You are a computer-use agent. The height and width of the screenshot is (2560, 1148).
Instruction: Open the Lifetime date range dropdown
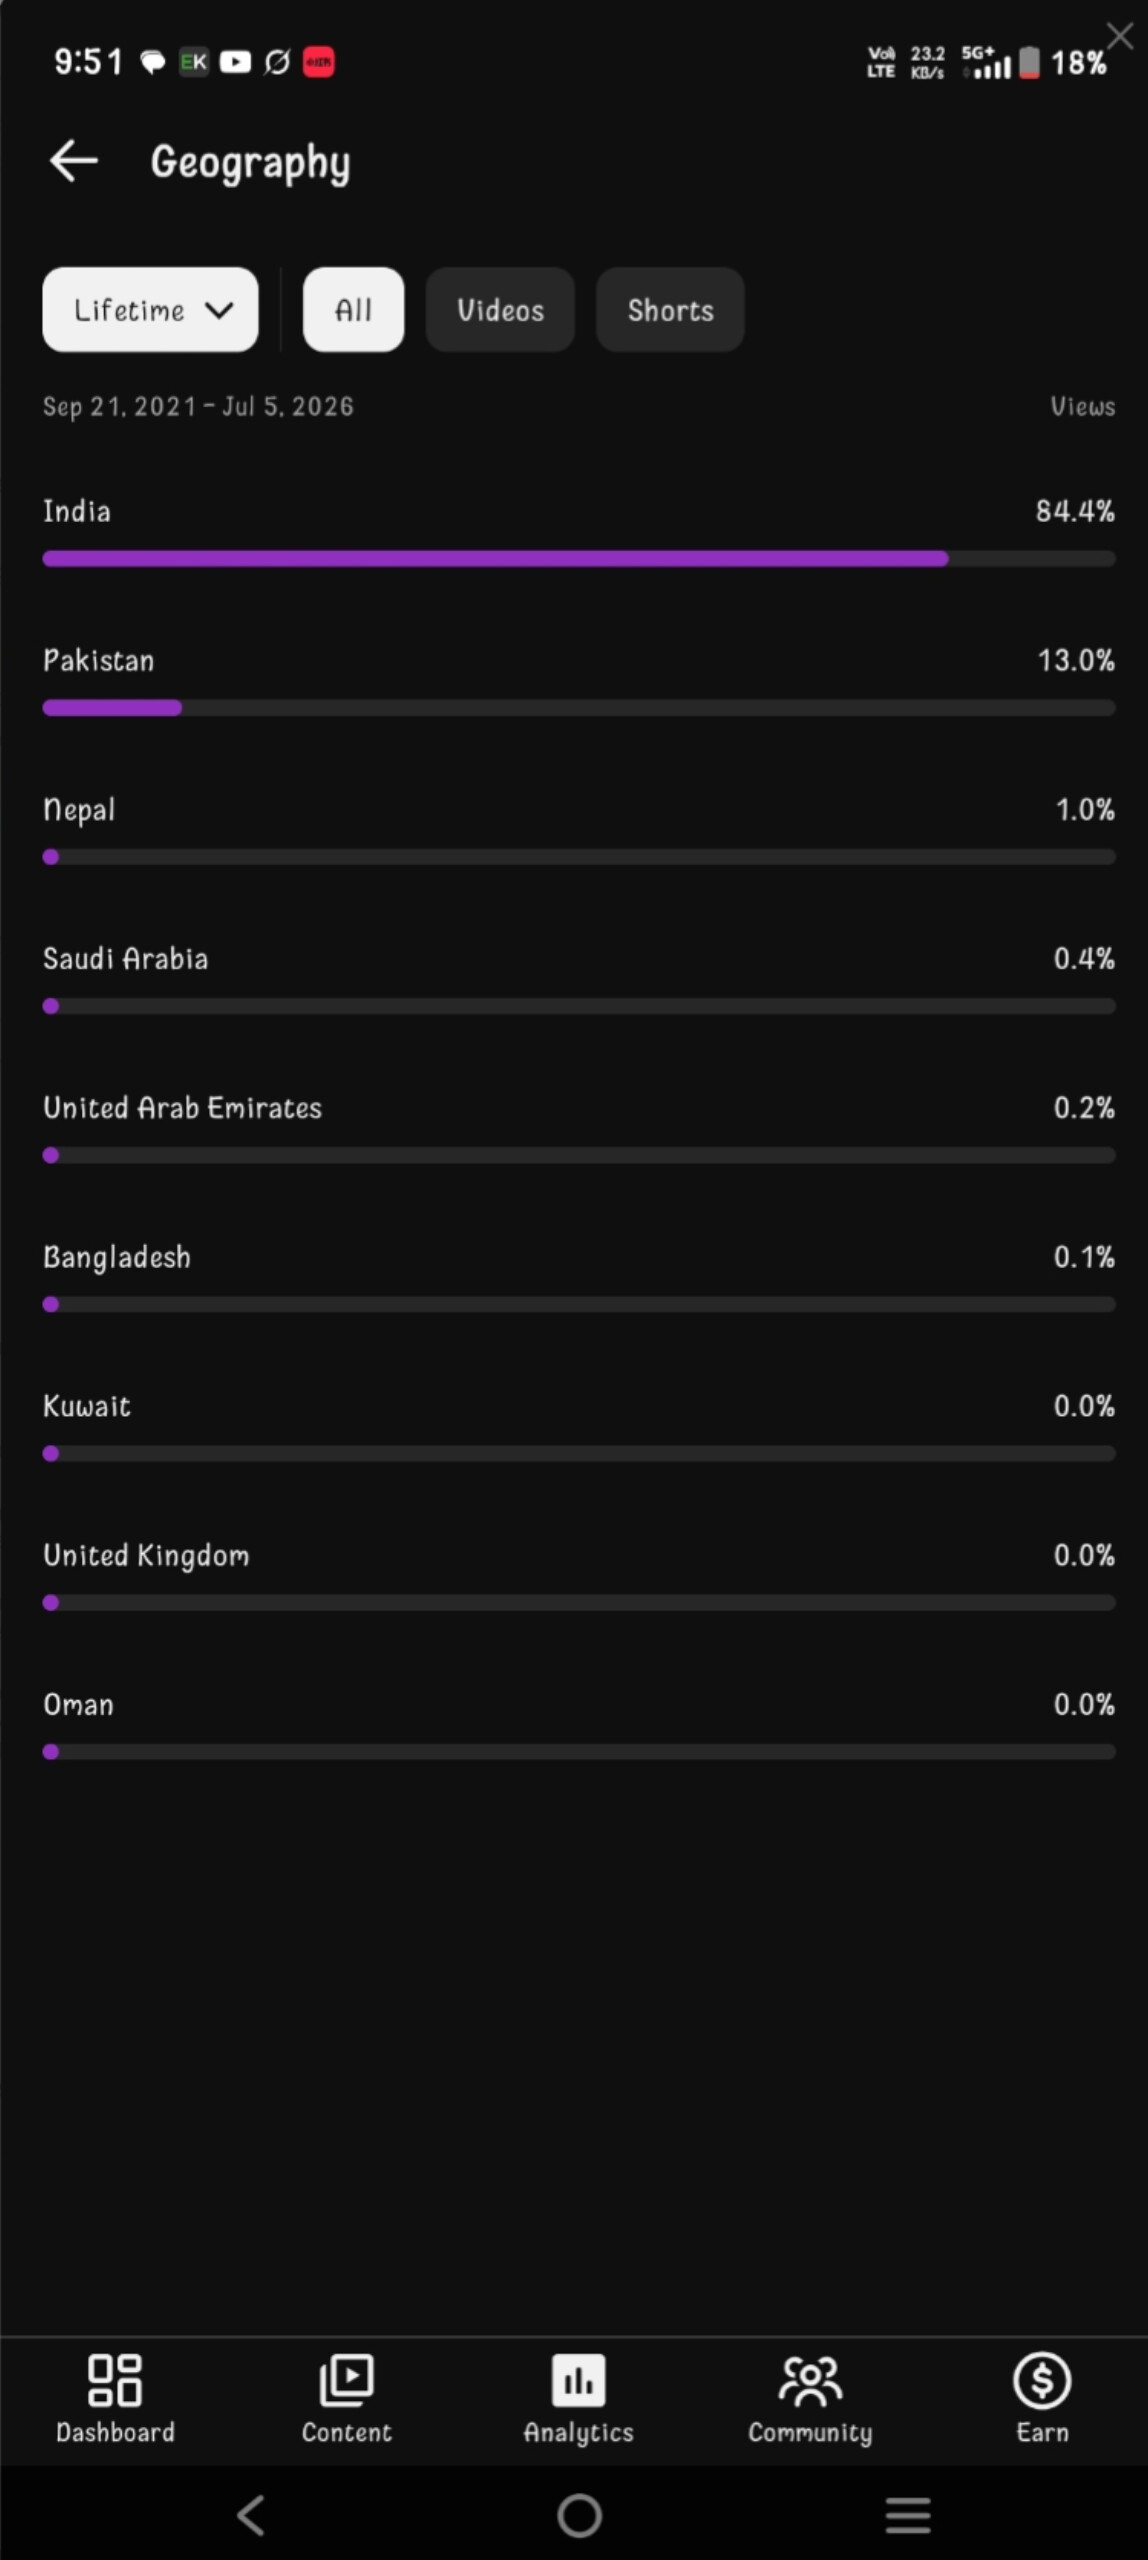150,309
